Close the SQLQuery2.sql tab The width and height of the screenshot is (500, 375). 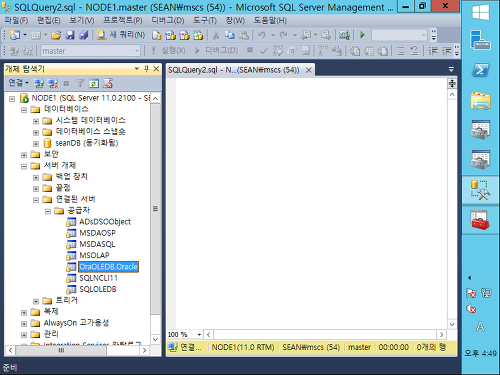point(309,70)
